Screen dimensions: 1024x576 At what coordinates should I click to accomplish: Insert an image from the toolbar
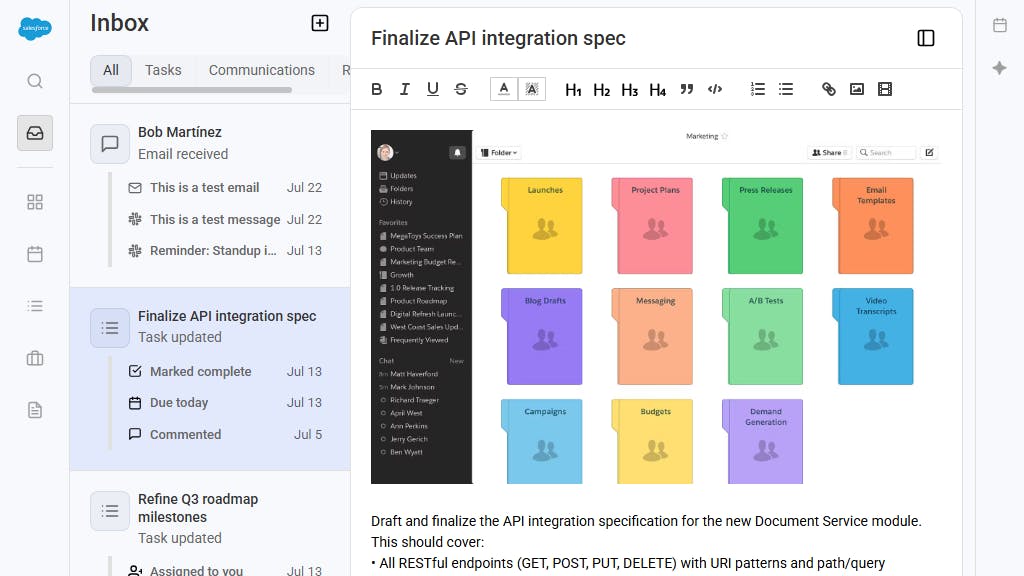click(857, 89)
